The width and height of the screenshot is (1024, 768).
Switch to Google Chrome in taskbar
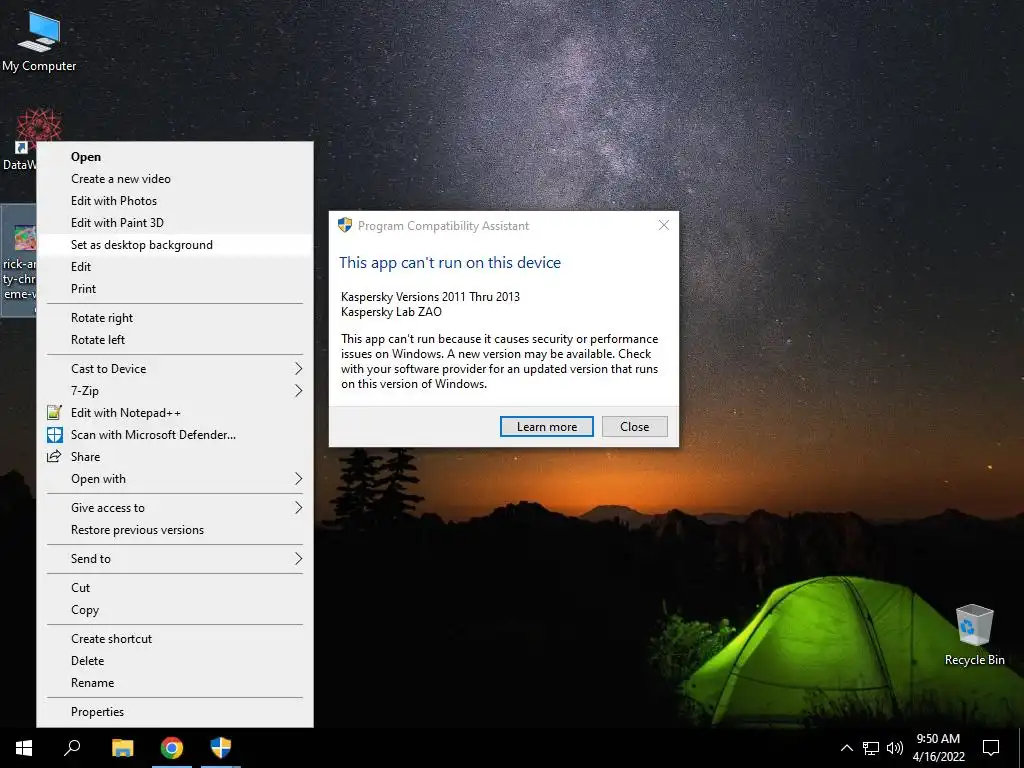pyautogui.click(x=172, y=748)
